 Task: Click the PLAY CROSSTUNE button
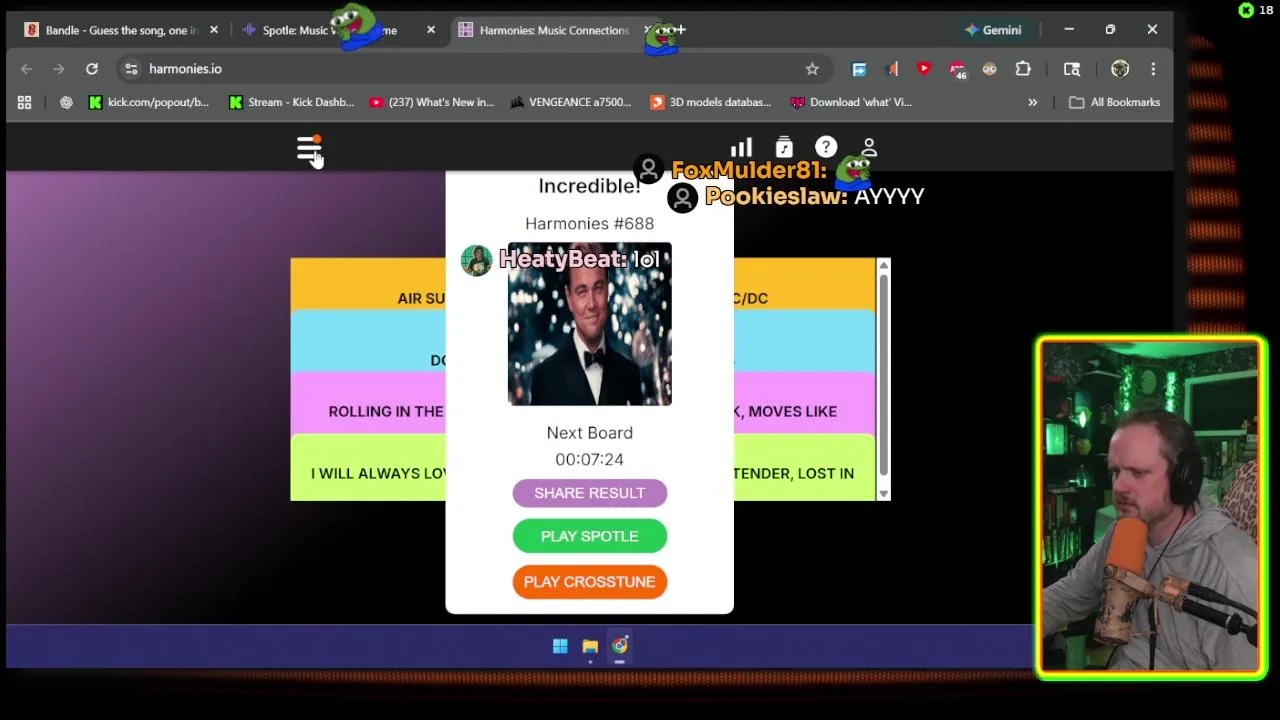[589, 582]
